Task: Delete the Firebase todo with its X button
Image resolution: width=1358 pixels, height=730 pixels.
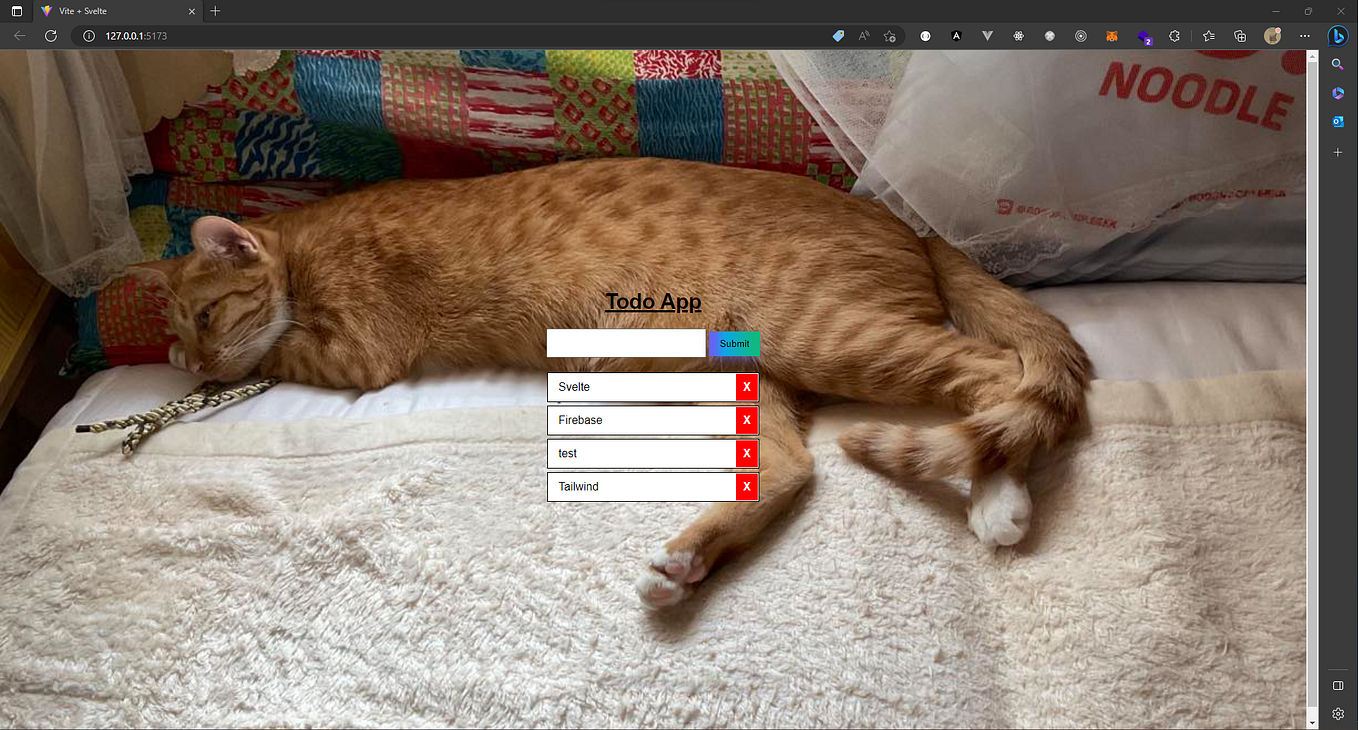Action: (746, 420)
